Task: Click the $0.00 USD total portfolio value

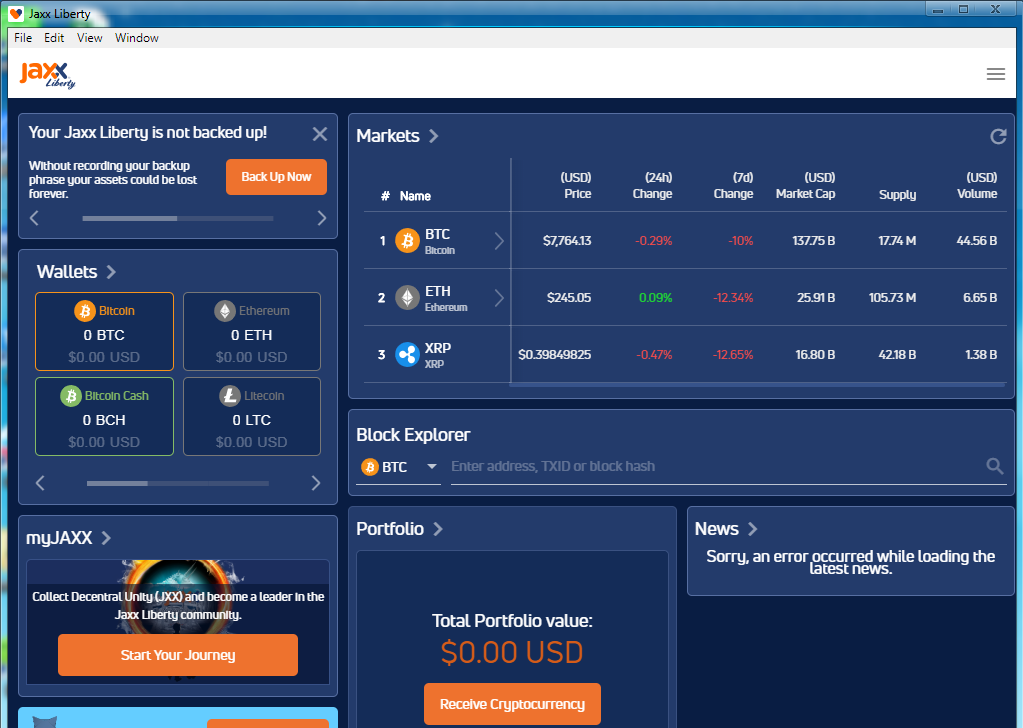Action: (x=512, y=652)
